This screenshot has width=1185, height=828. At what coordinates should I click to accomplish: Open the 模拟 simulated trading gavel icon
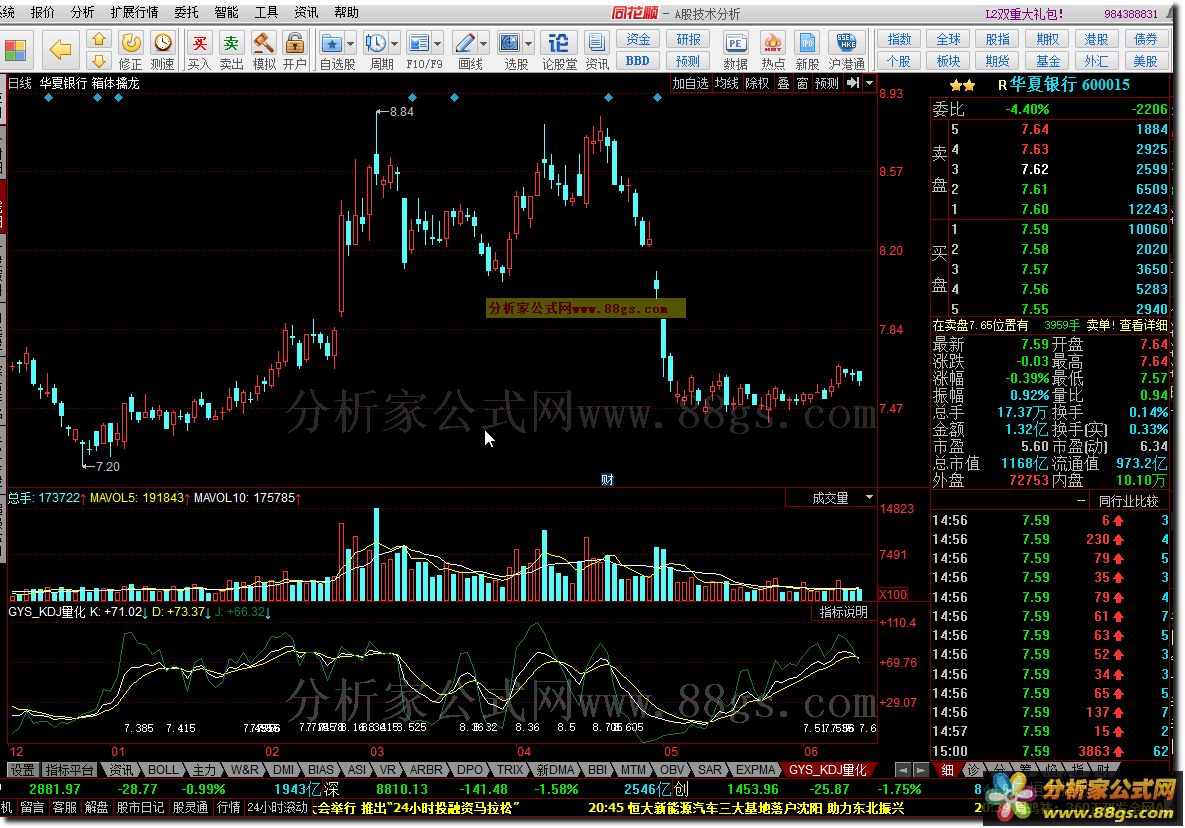click(x=264, y=51)
